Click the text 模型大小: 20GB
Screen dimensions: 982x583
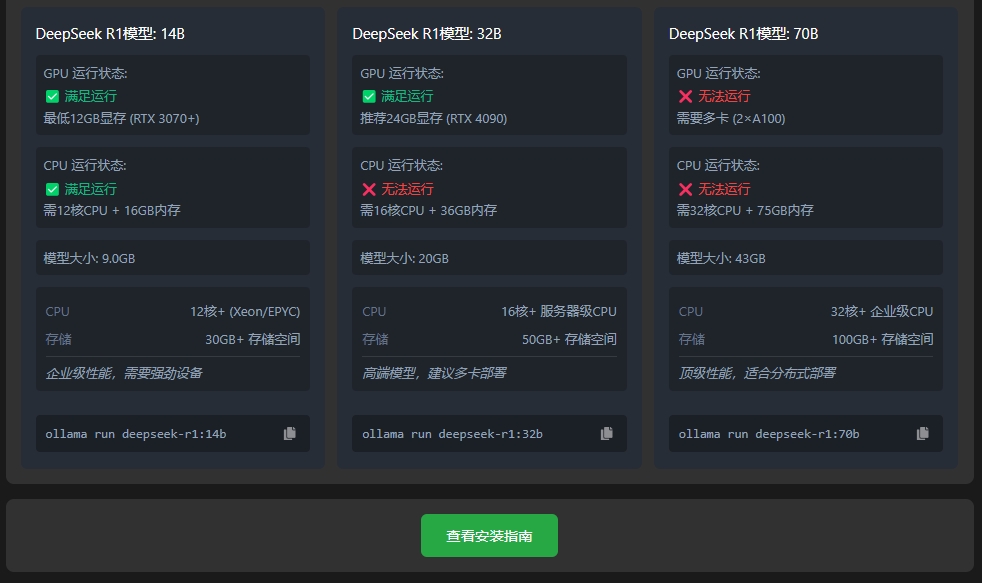click(405, 258)
